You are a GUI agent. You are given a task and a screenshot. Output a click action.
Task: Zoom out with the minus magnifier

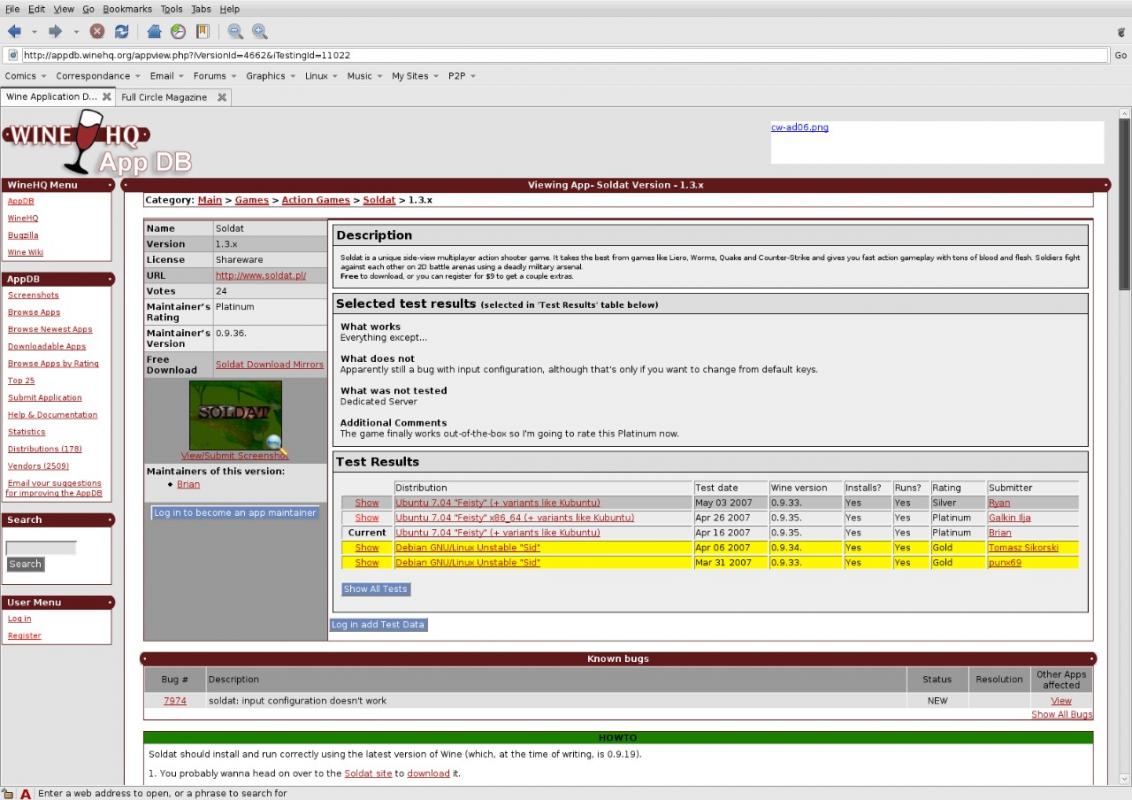(x=235, y=32)
